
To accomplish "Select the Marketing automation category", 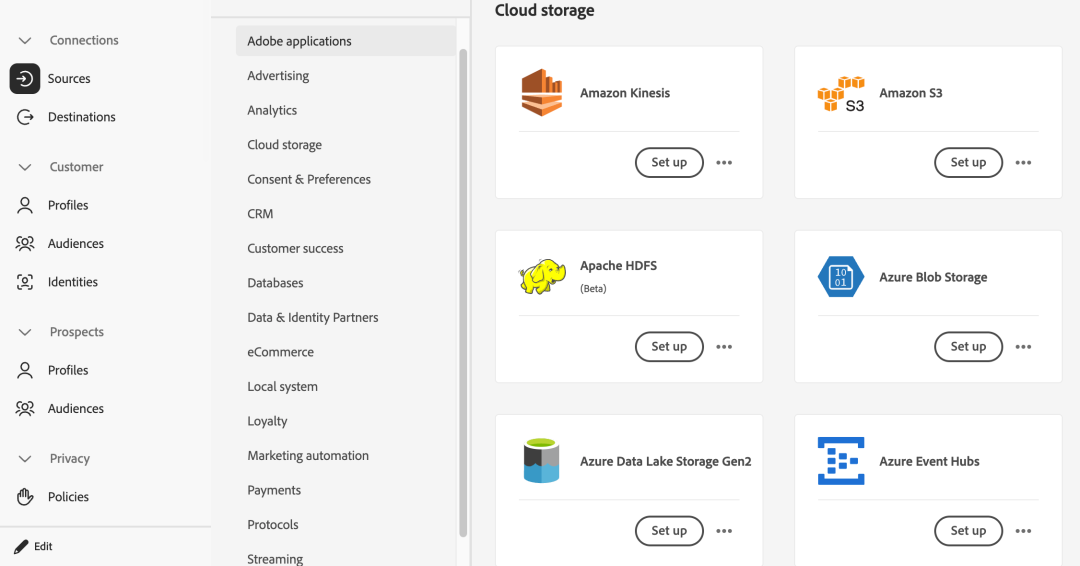I will coord(308,456).
